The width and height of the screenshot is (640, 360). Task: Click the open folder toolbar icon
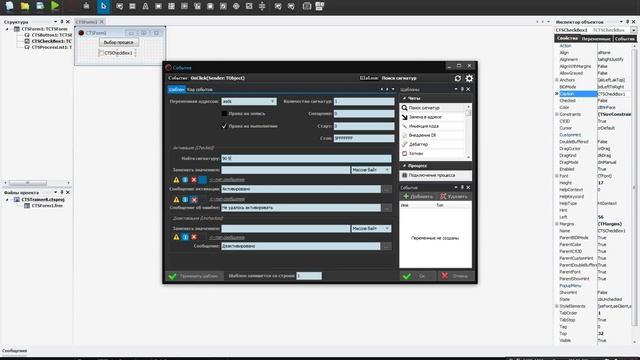coord(24,6)
